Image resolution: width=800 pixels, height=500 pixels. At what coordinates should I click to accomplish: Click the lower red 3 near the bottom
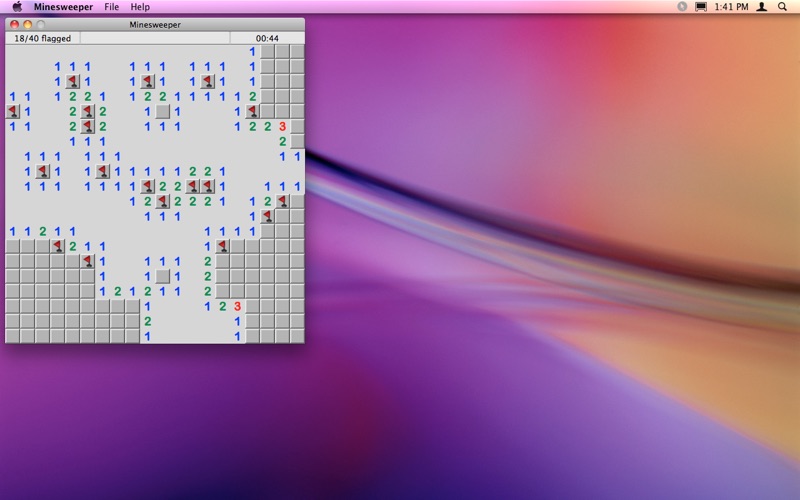(x=237, y=306)
